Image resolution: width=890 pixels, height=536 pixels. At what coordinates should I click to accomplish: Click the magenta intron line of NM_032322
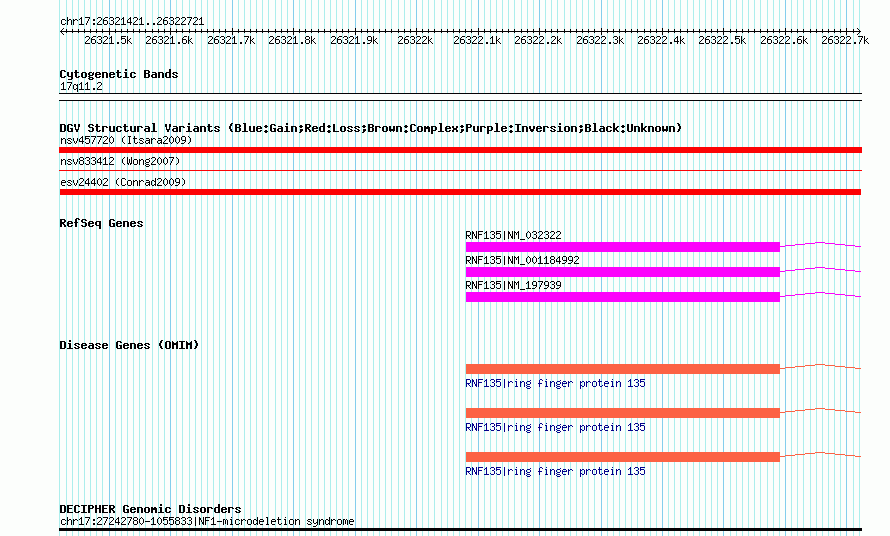coord(821,244)
